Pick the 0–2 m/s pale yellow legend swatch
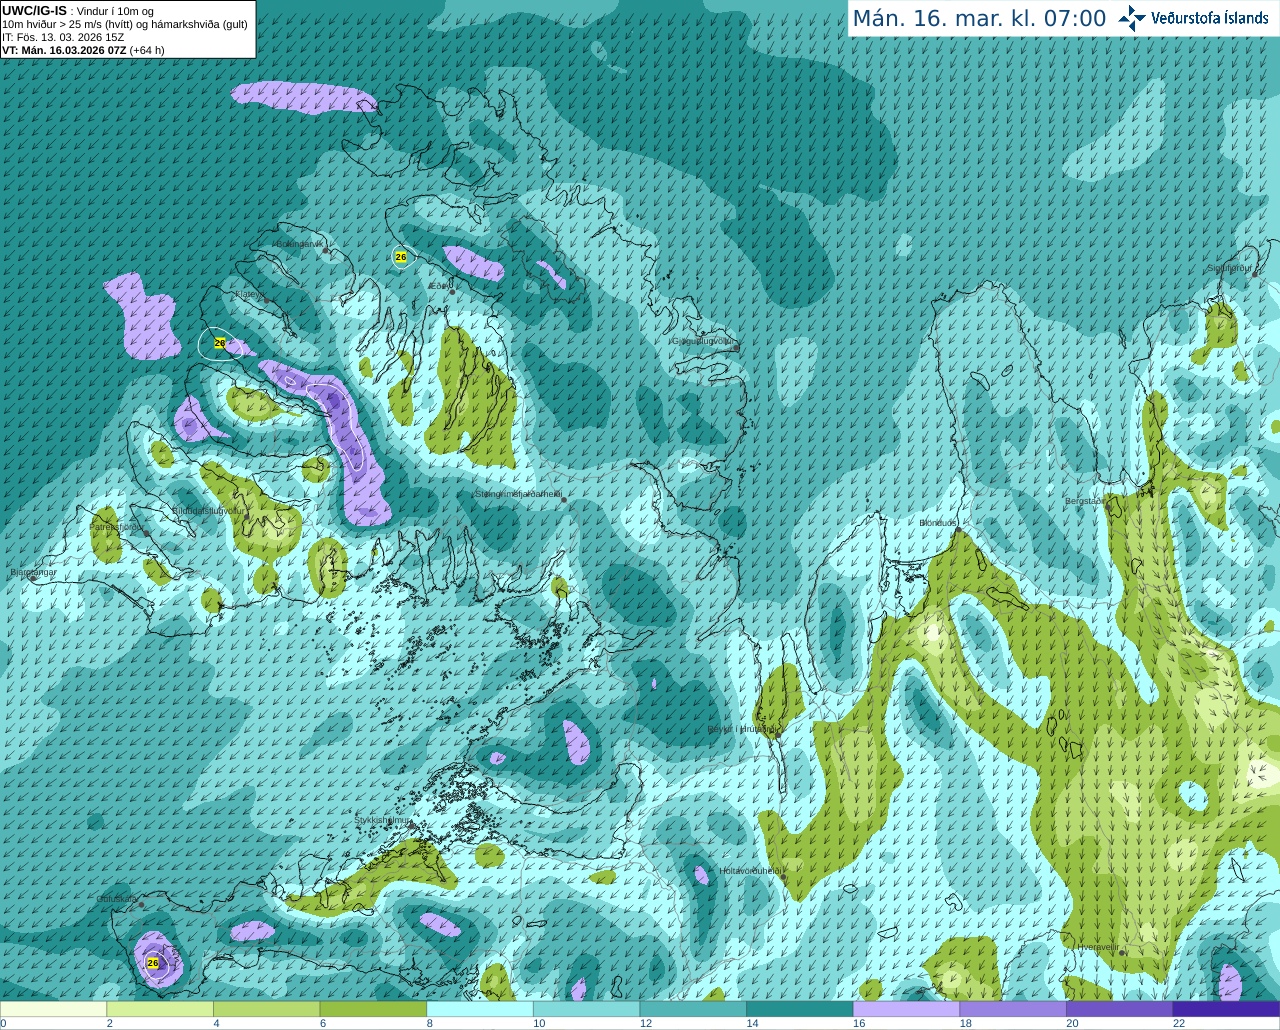Screen dimensions: 1280x1030 tap(53, 1009)
